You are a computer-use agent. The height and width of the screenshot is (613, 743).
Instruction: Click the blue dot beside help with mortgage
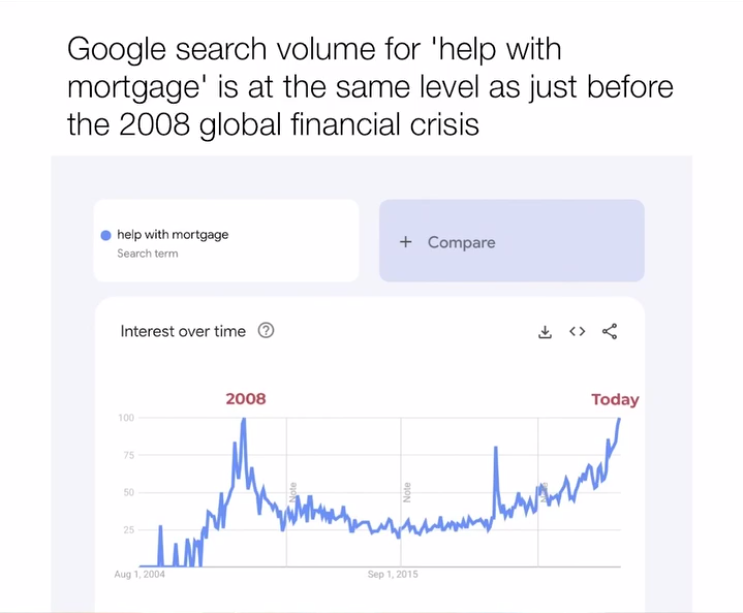pyautogui.click(x=105, y=235)
